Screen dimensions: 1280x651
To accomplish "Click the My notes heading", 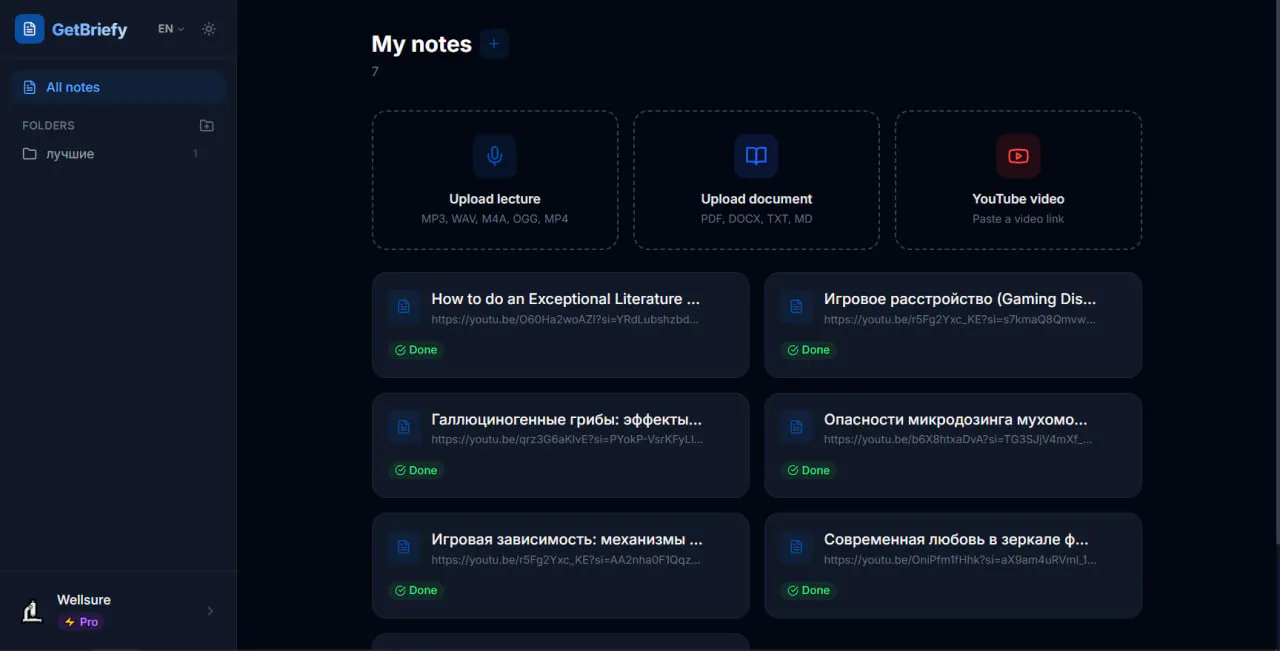I will click(x=421, y=44).
